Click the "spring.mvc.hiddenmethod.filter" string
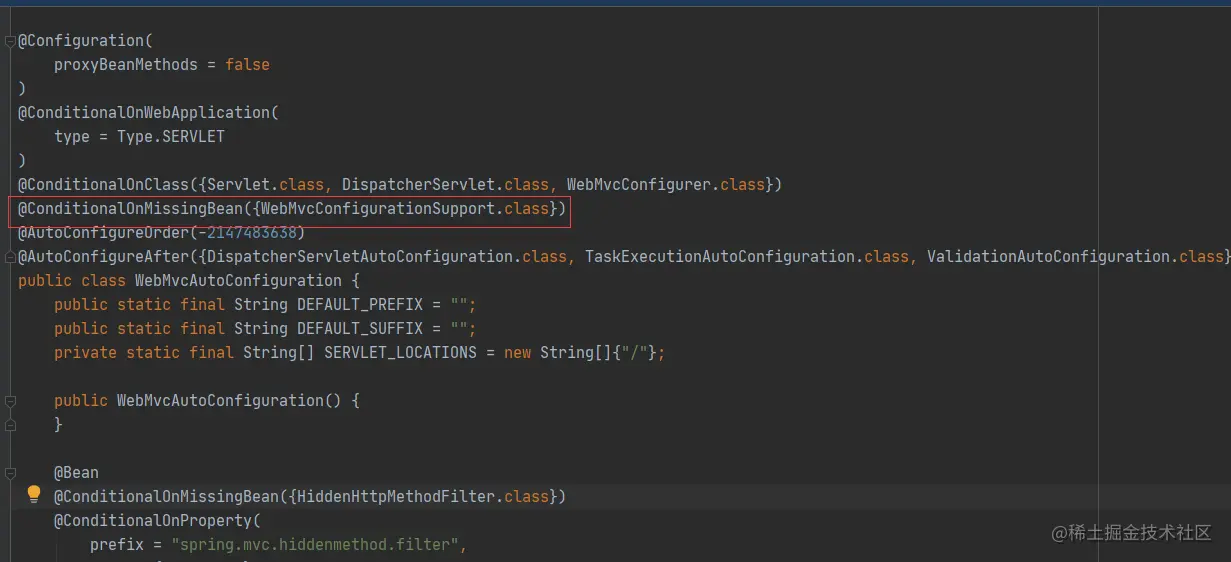Viewport: 1231px width, 562px height. point(315,545)
